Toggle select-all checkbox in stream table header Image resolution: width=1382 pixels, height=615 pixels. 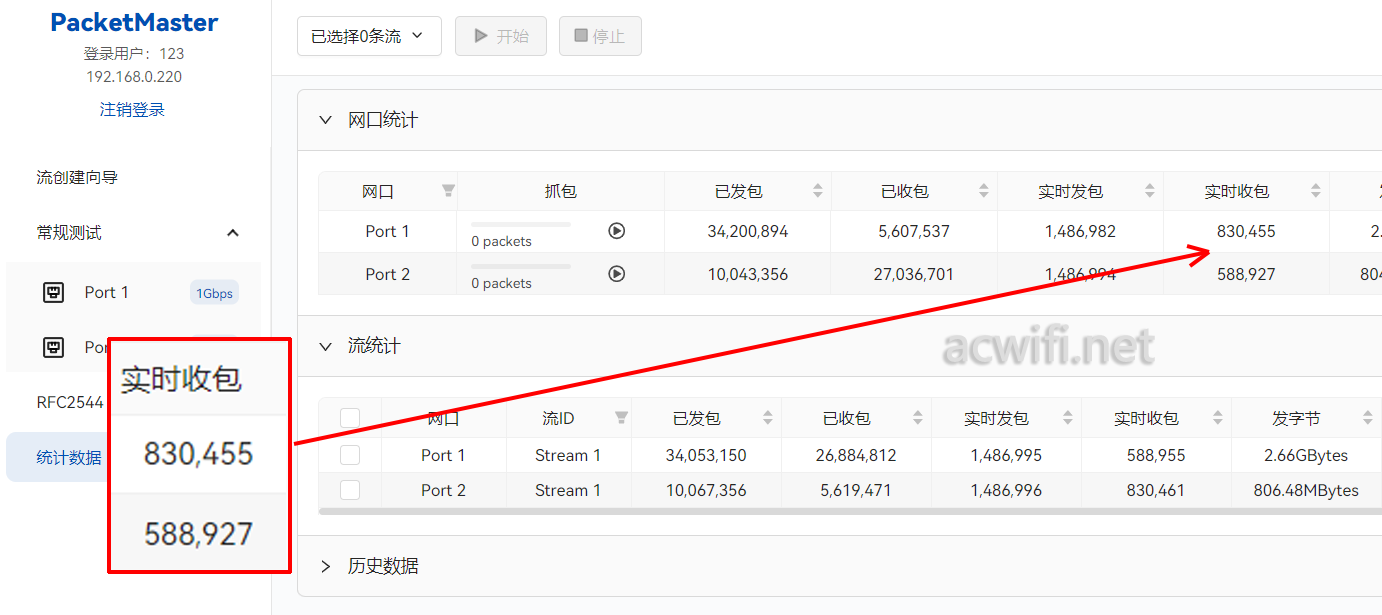pos(350,418)
